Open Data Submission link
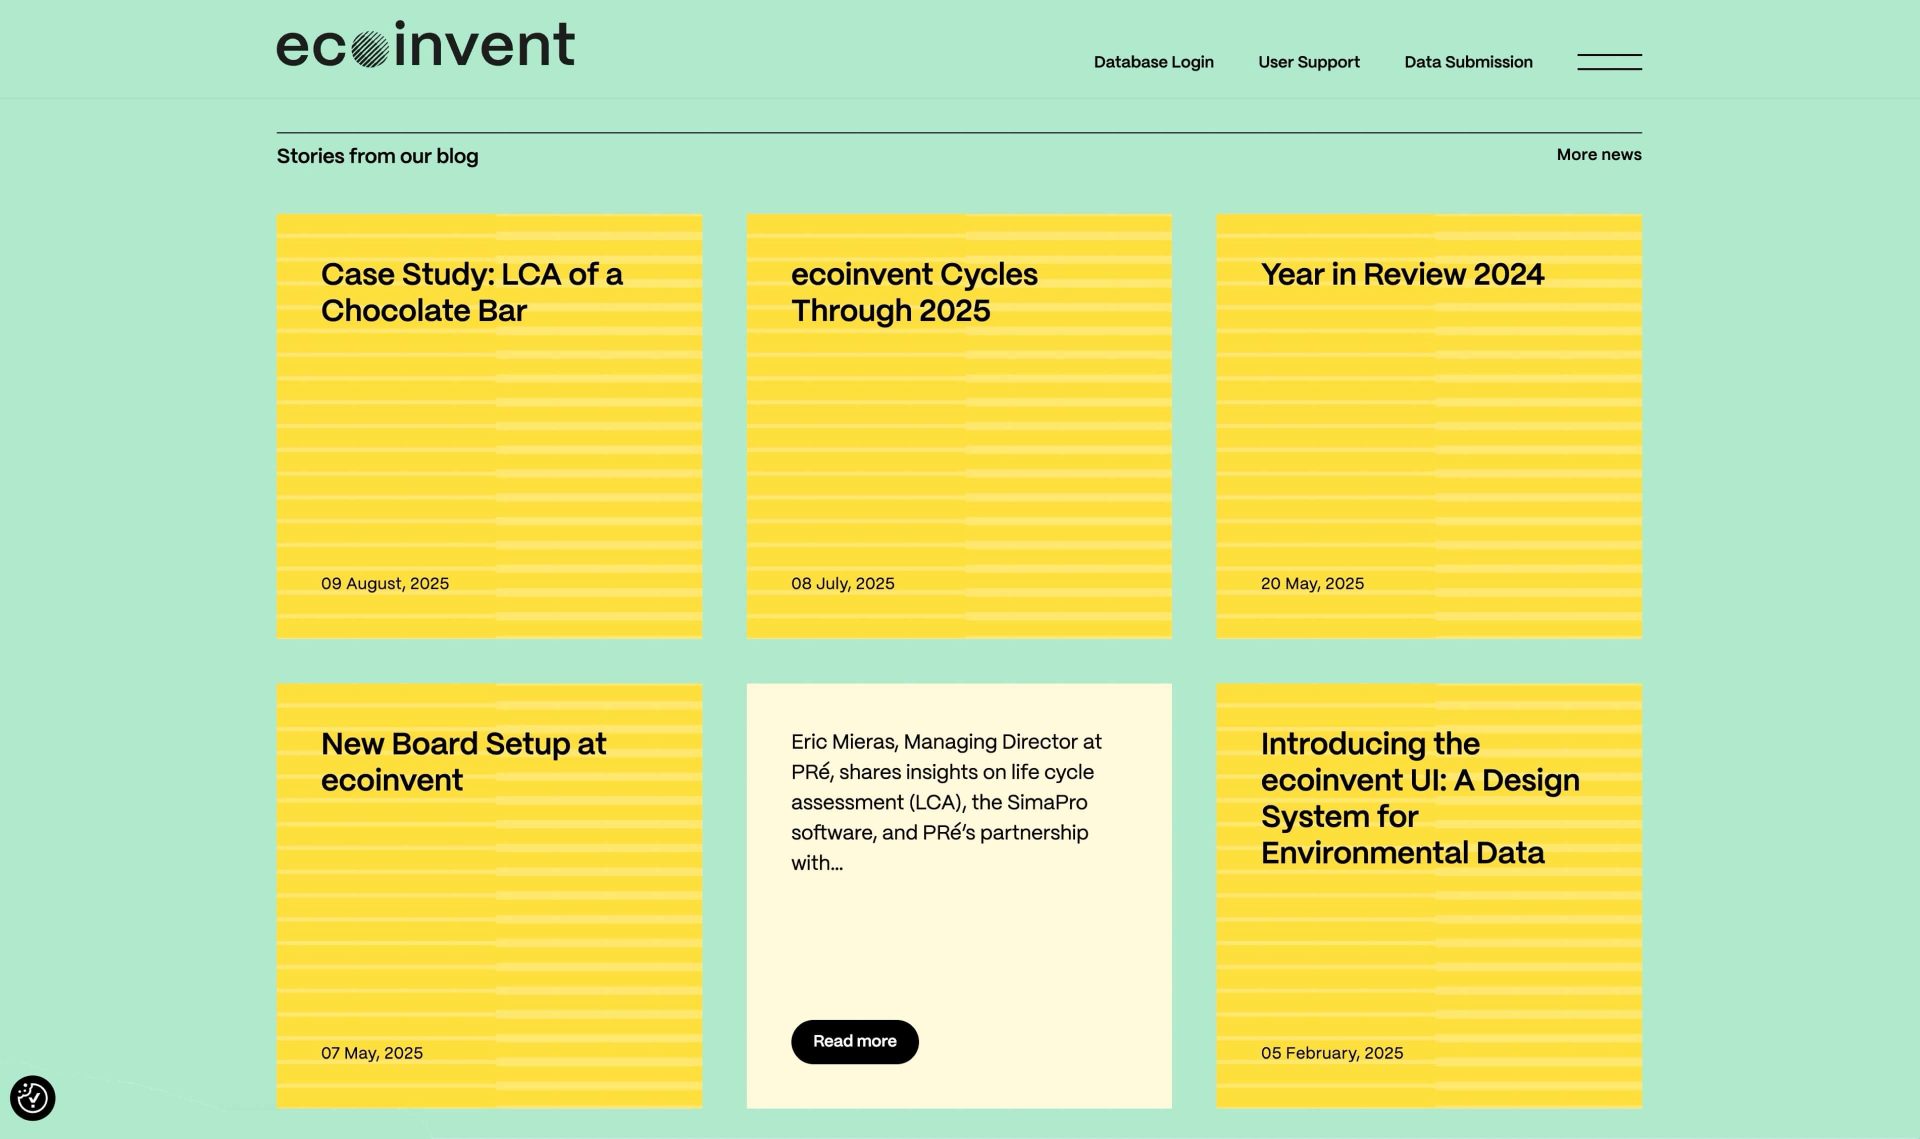This screenshot has height=1139, width=1920. click(x=1467, y=62)
